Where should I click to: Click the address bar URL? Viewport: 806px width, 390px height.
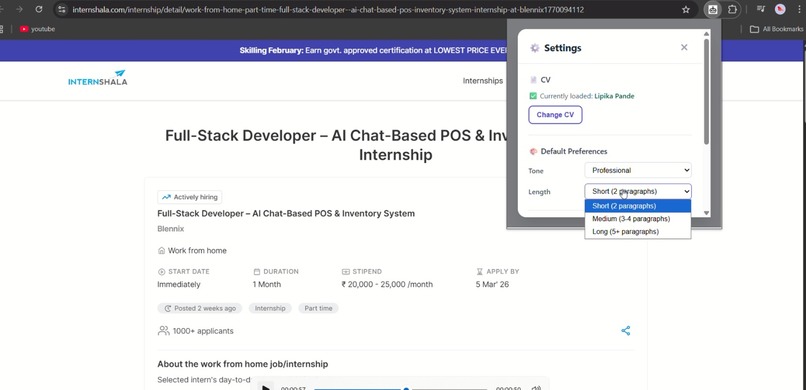[x=328, y=10]
